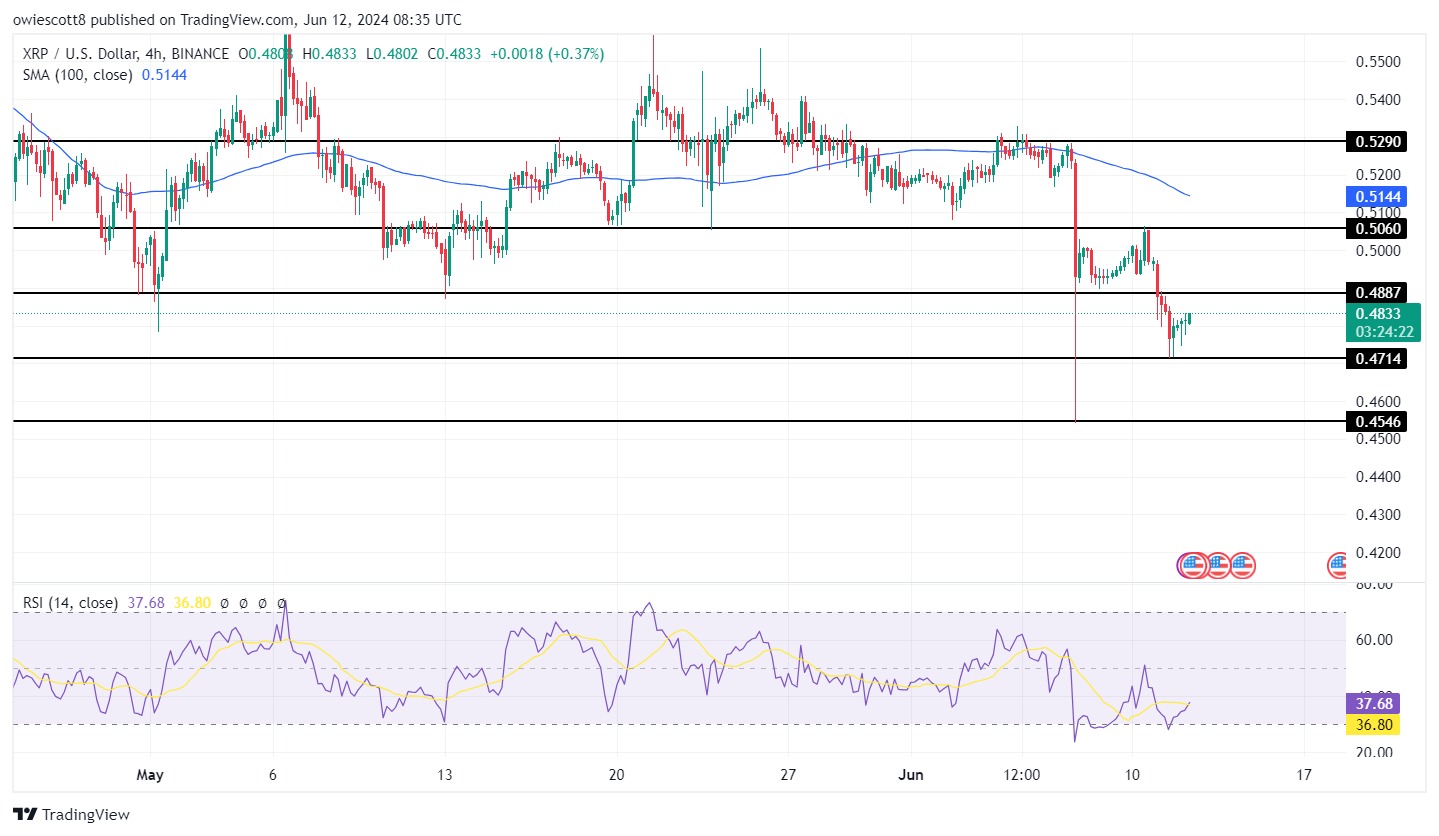Click the low value L0.4802 in the header
This screenshot has height=836, width=1439.
(394, 54)
